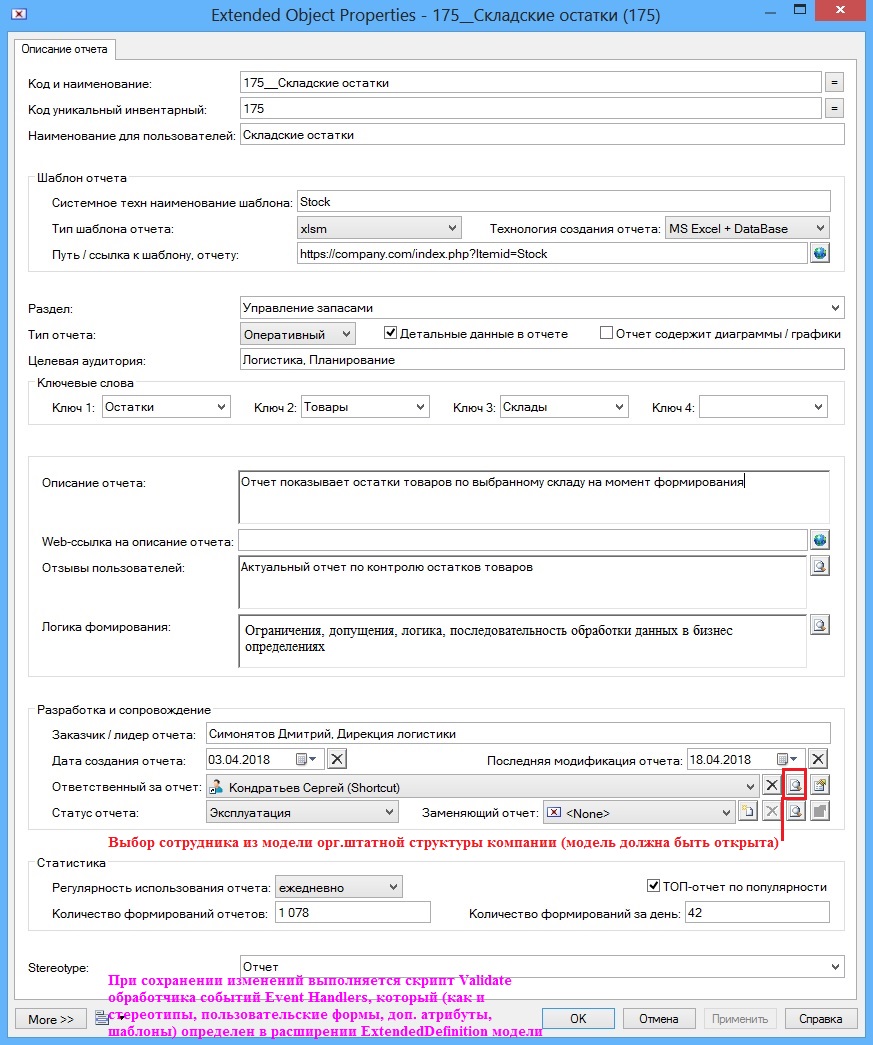Screen dimensions: 873x1045
Task: Maximize the Extended Object Properties window
Action: (x=800, y=9)
